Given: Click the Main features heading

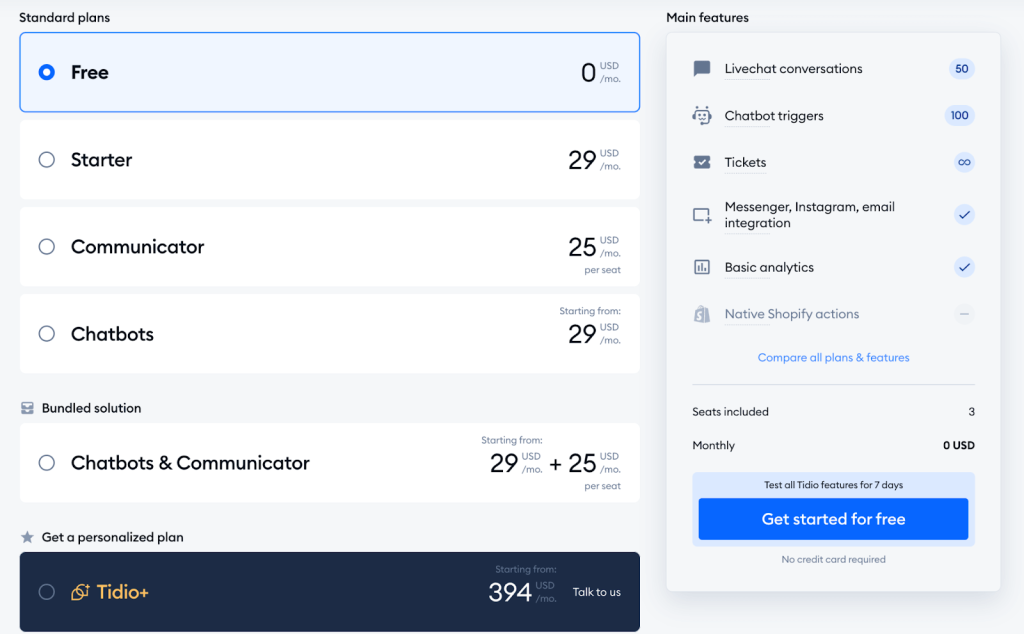Looking at the screenshot, I should 707,18.
